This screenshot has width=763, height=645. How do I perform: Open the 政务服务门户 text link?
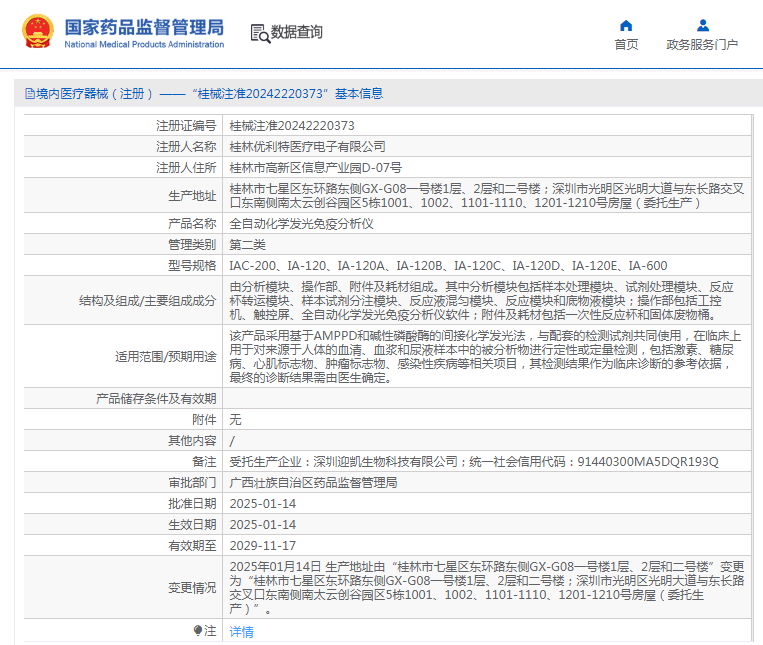702,45
